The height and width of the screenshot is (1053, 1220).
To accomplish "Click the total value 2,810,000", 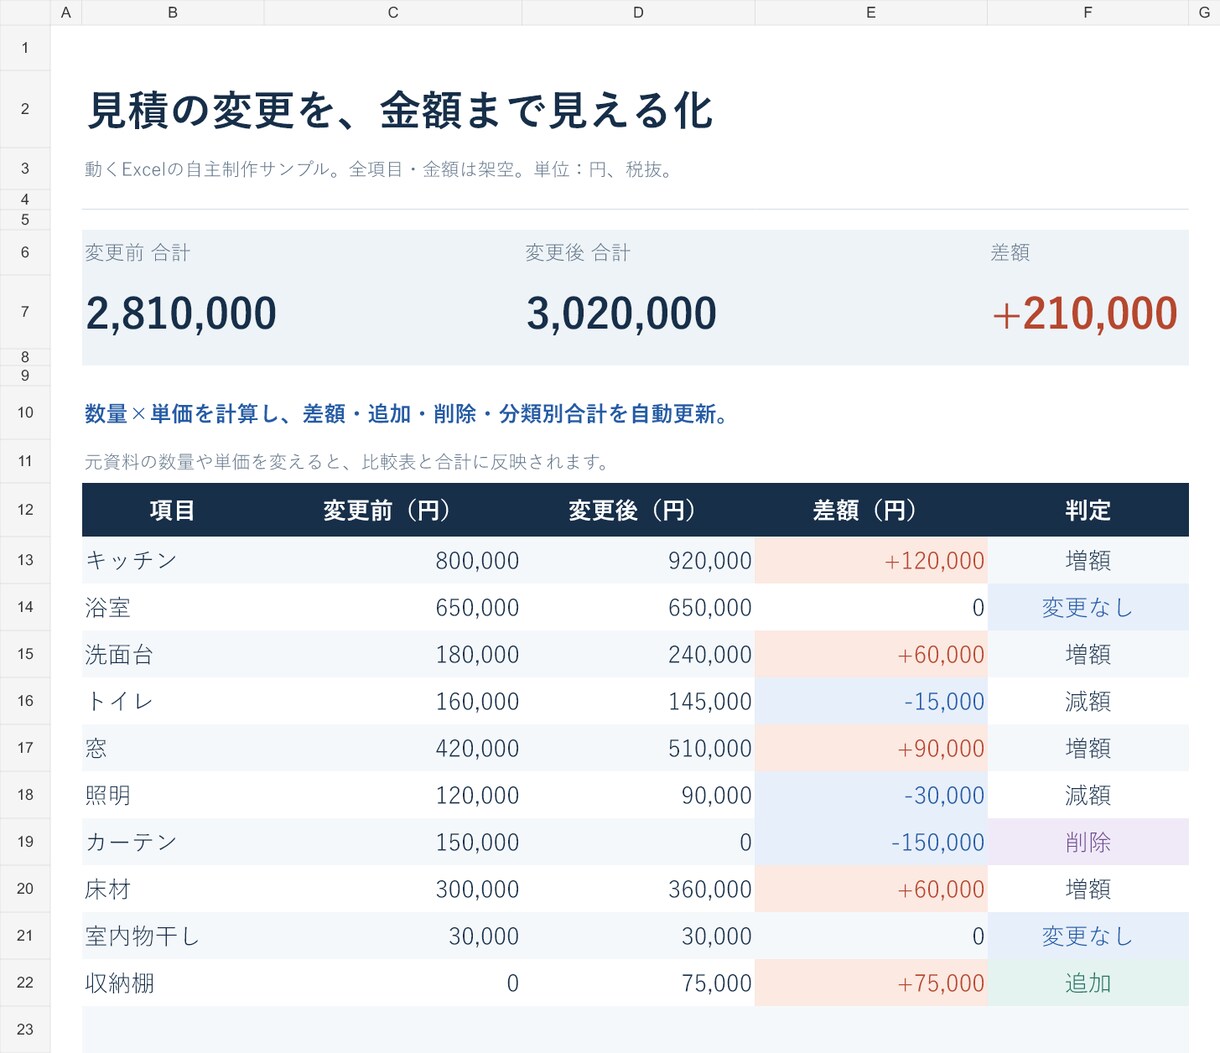I will click(181, 313).
